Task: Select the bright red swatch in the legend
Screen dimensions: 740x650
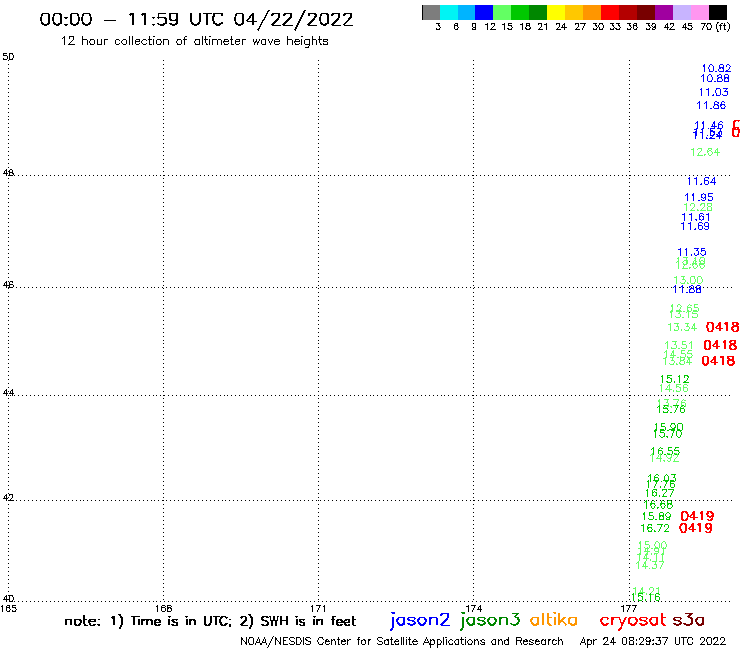Action: 610,12
